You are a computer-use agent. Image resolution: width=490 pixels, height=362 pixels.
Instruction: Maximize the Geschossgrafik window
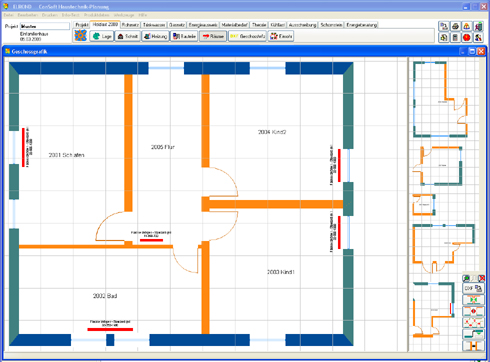tap(472, 51)
